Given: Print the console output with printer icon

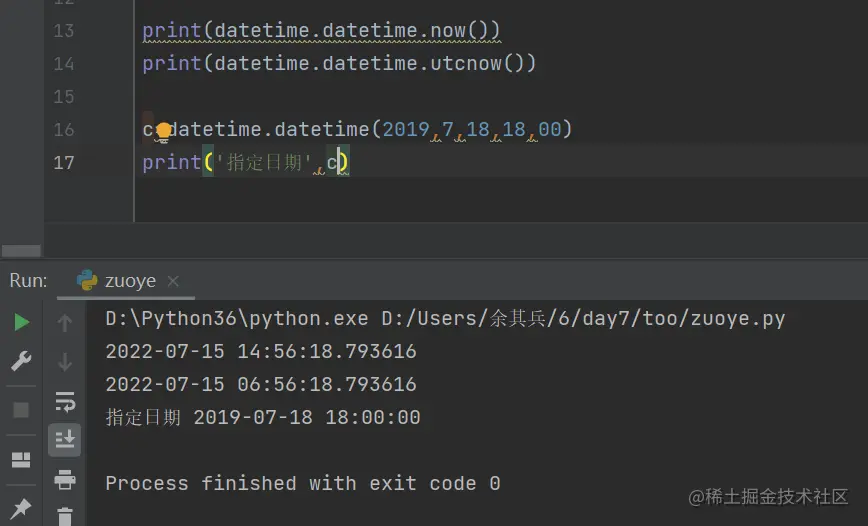Looking at the screenshot, I should pos(65,479).
